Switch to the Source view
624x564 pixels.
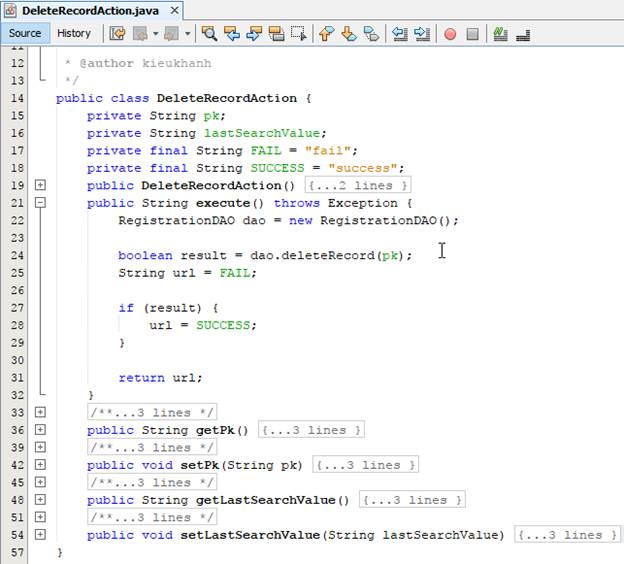pos(25,33)
